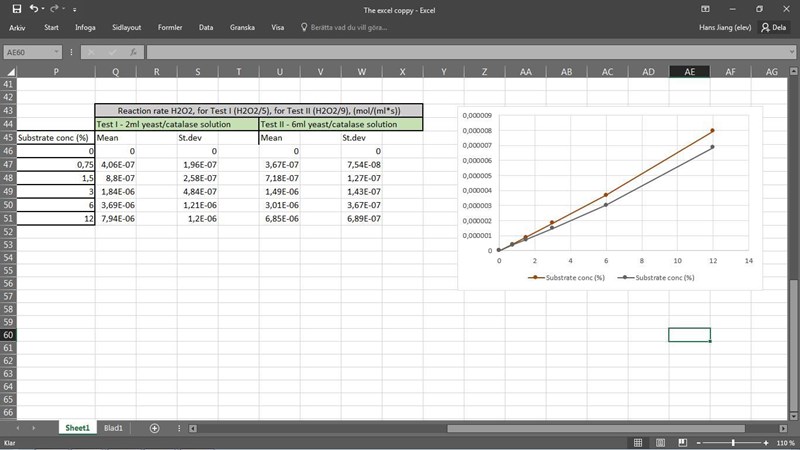The width and height of the screenshot is (800, 450).
Task: Click zoom in plus button
Action: coord(767,442)
